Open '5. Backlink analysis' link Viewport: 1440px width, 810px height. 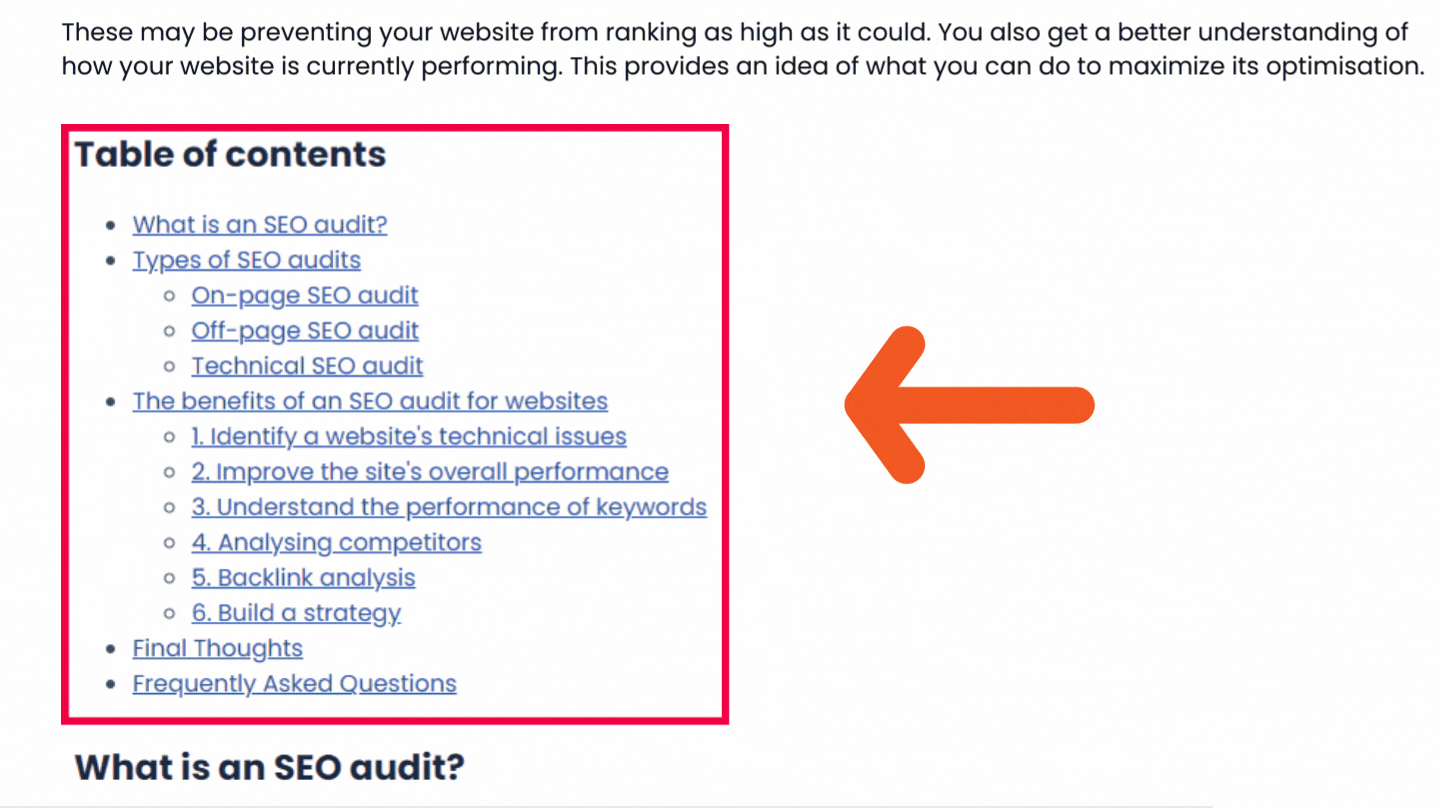tap(304, 578)
